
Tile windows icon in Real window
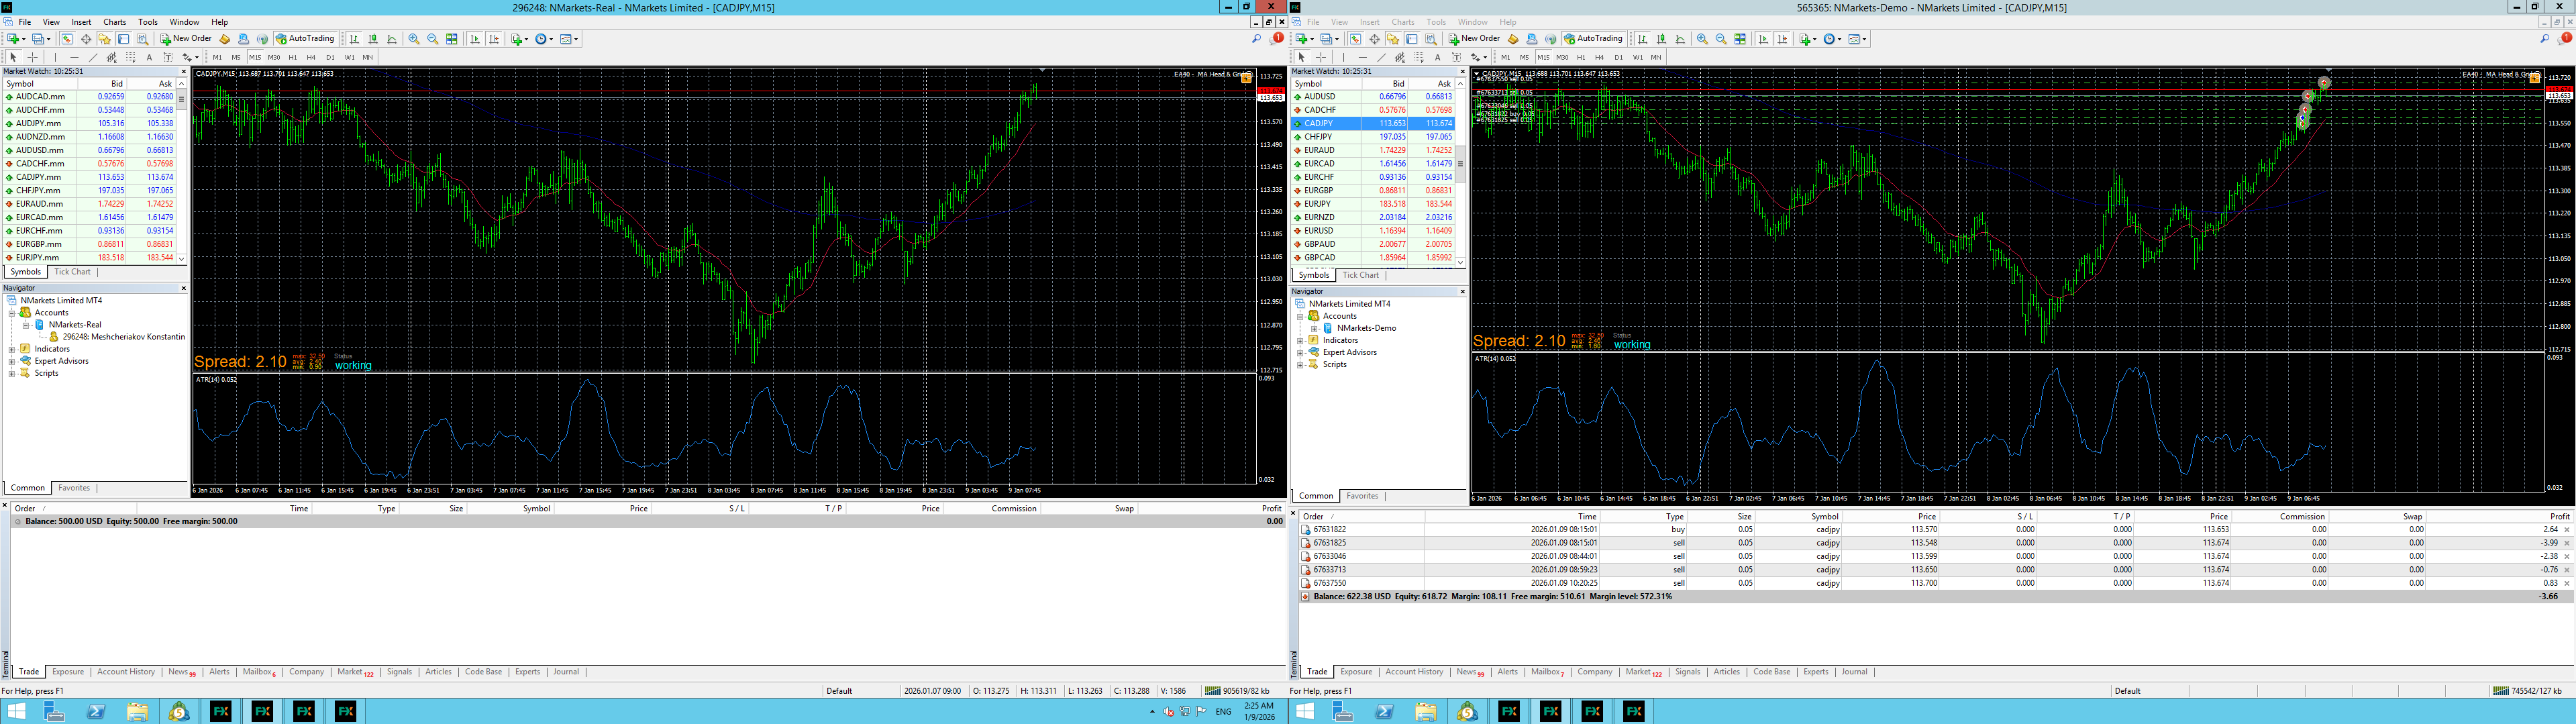tap(452, 39)
